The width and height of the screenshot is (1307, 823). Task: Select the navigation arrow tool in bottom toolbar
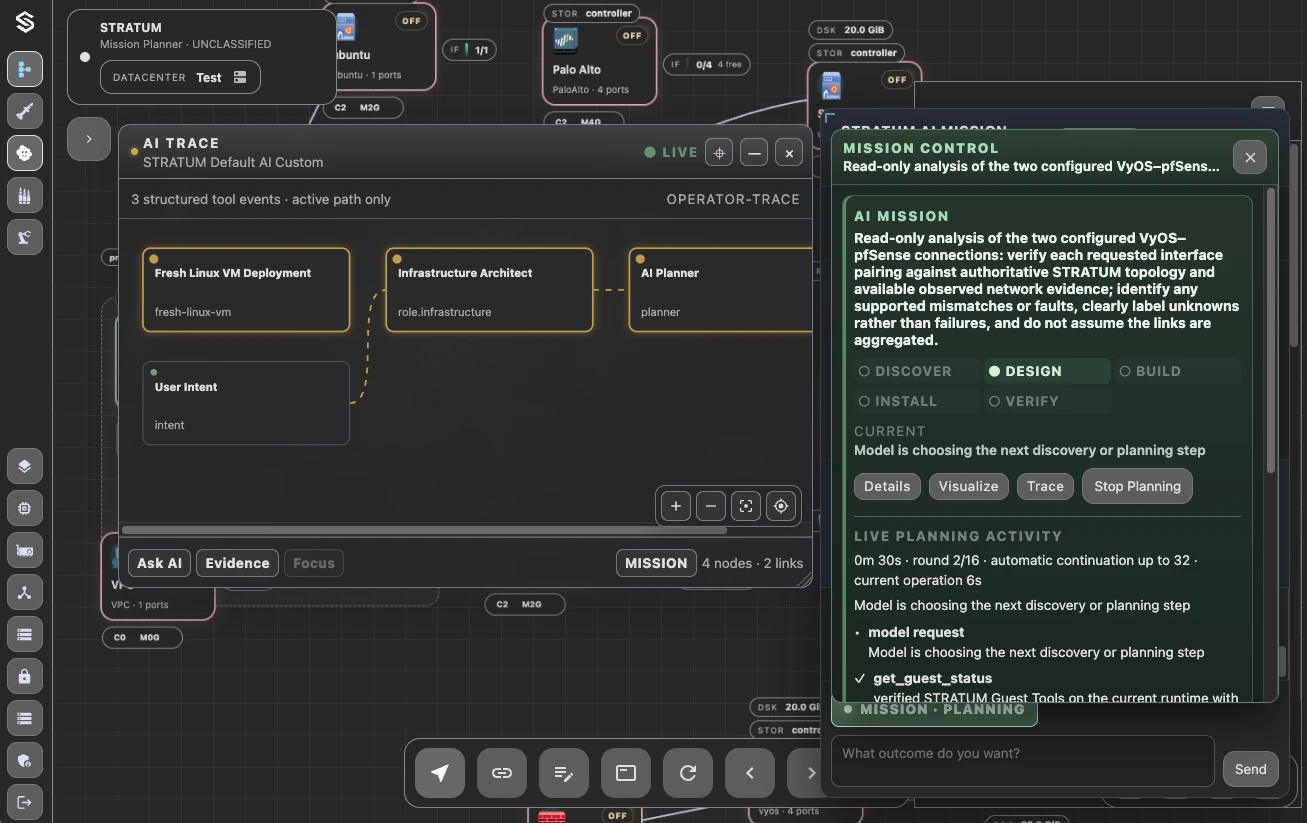click(x=440, y=772)
